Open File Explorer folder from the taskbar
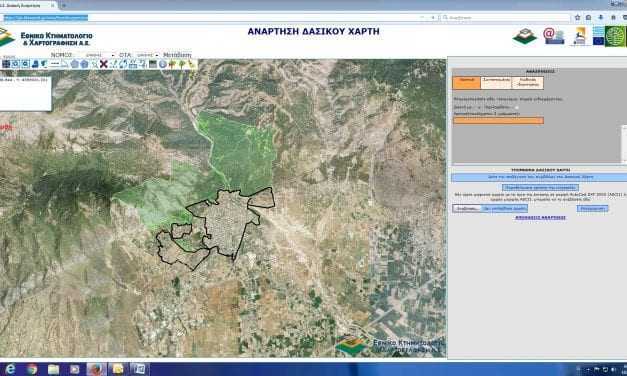The image size is (627, 376). 54,369
